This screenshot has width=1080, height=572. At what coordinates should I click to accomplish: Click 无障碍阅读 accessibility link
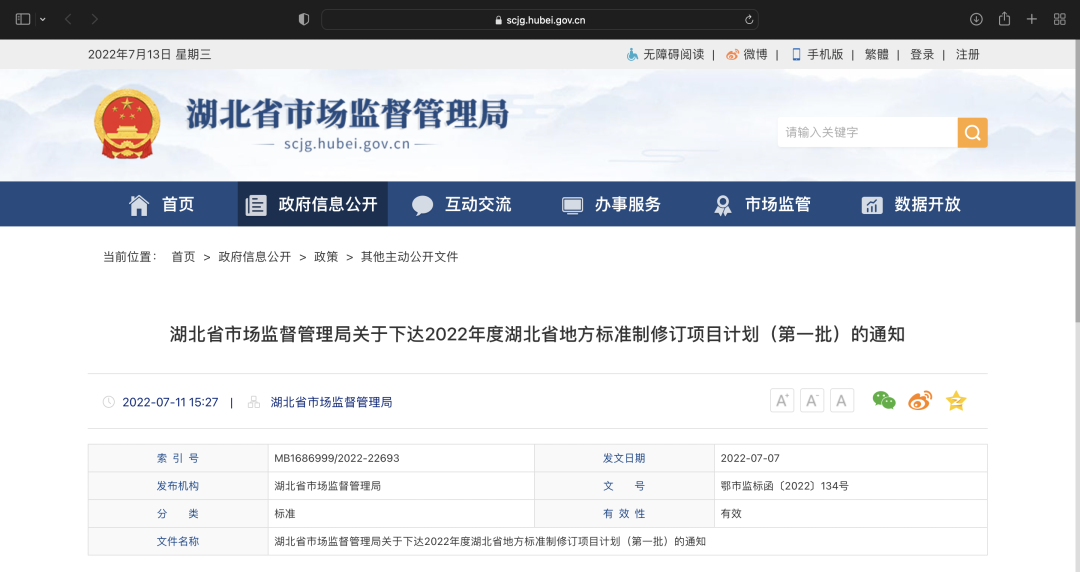click(x=665, y=54)
